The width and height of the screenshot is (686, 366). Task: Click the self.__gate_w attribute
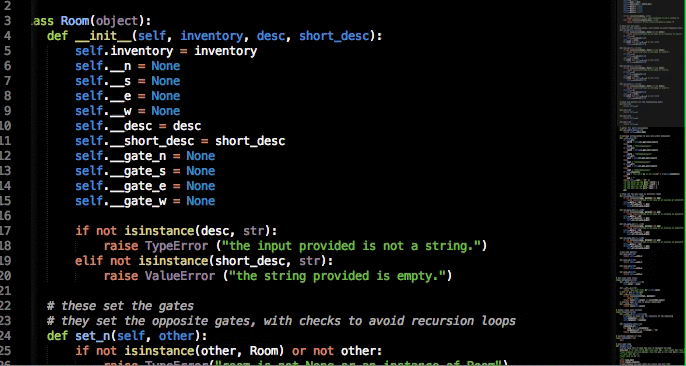[120, 201]
